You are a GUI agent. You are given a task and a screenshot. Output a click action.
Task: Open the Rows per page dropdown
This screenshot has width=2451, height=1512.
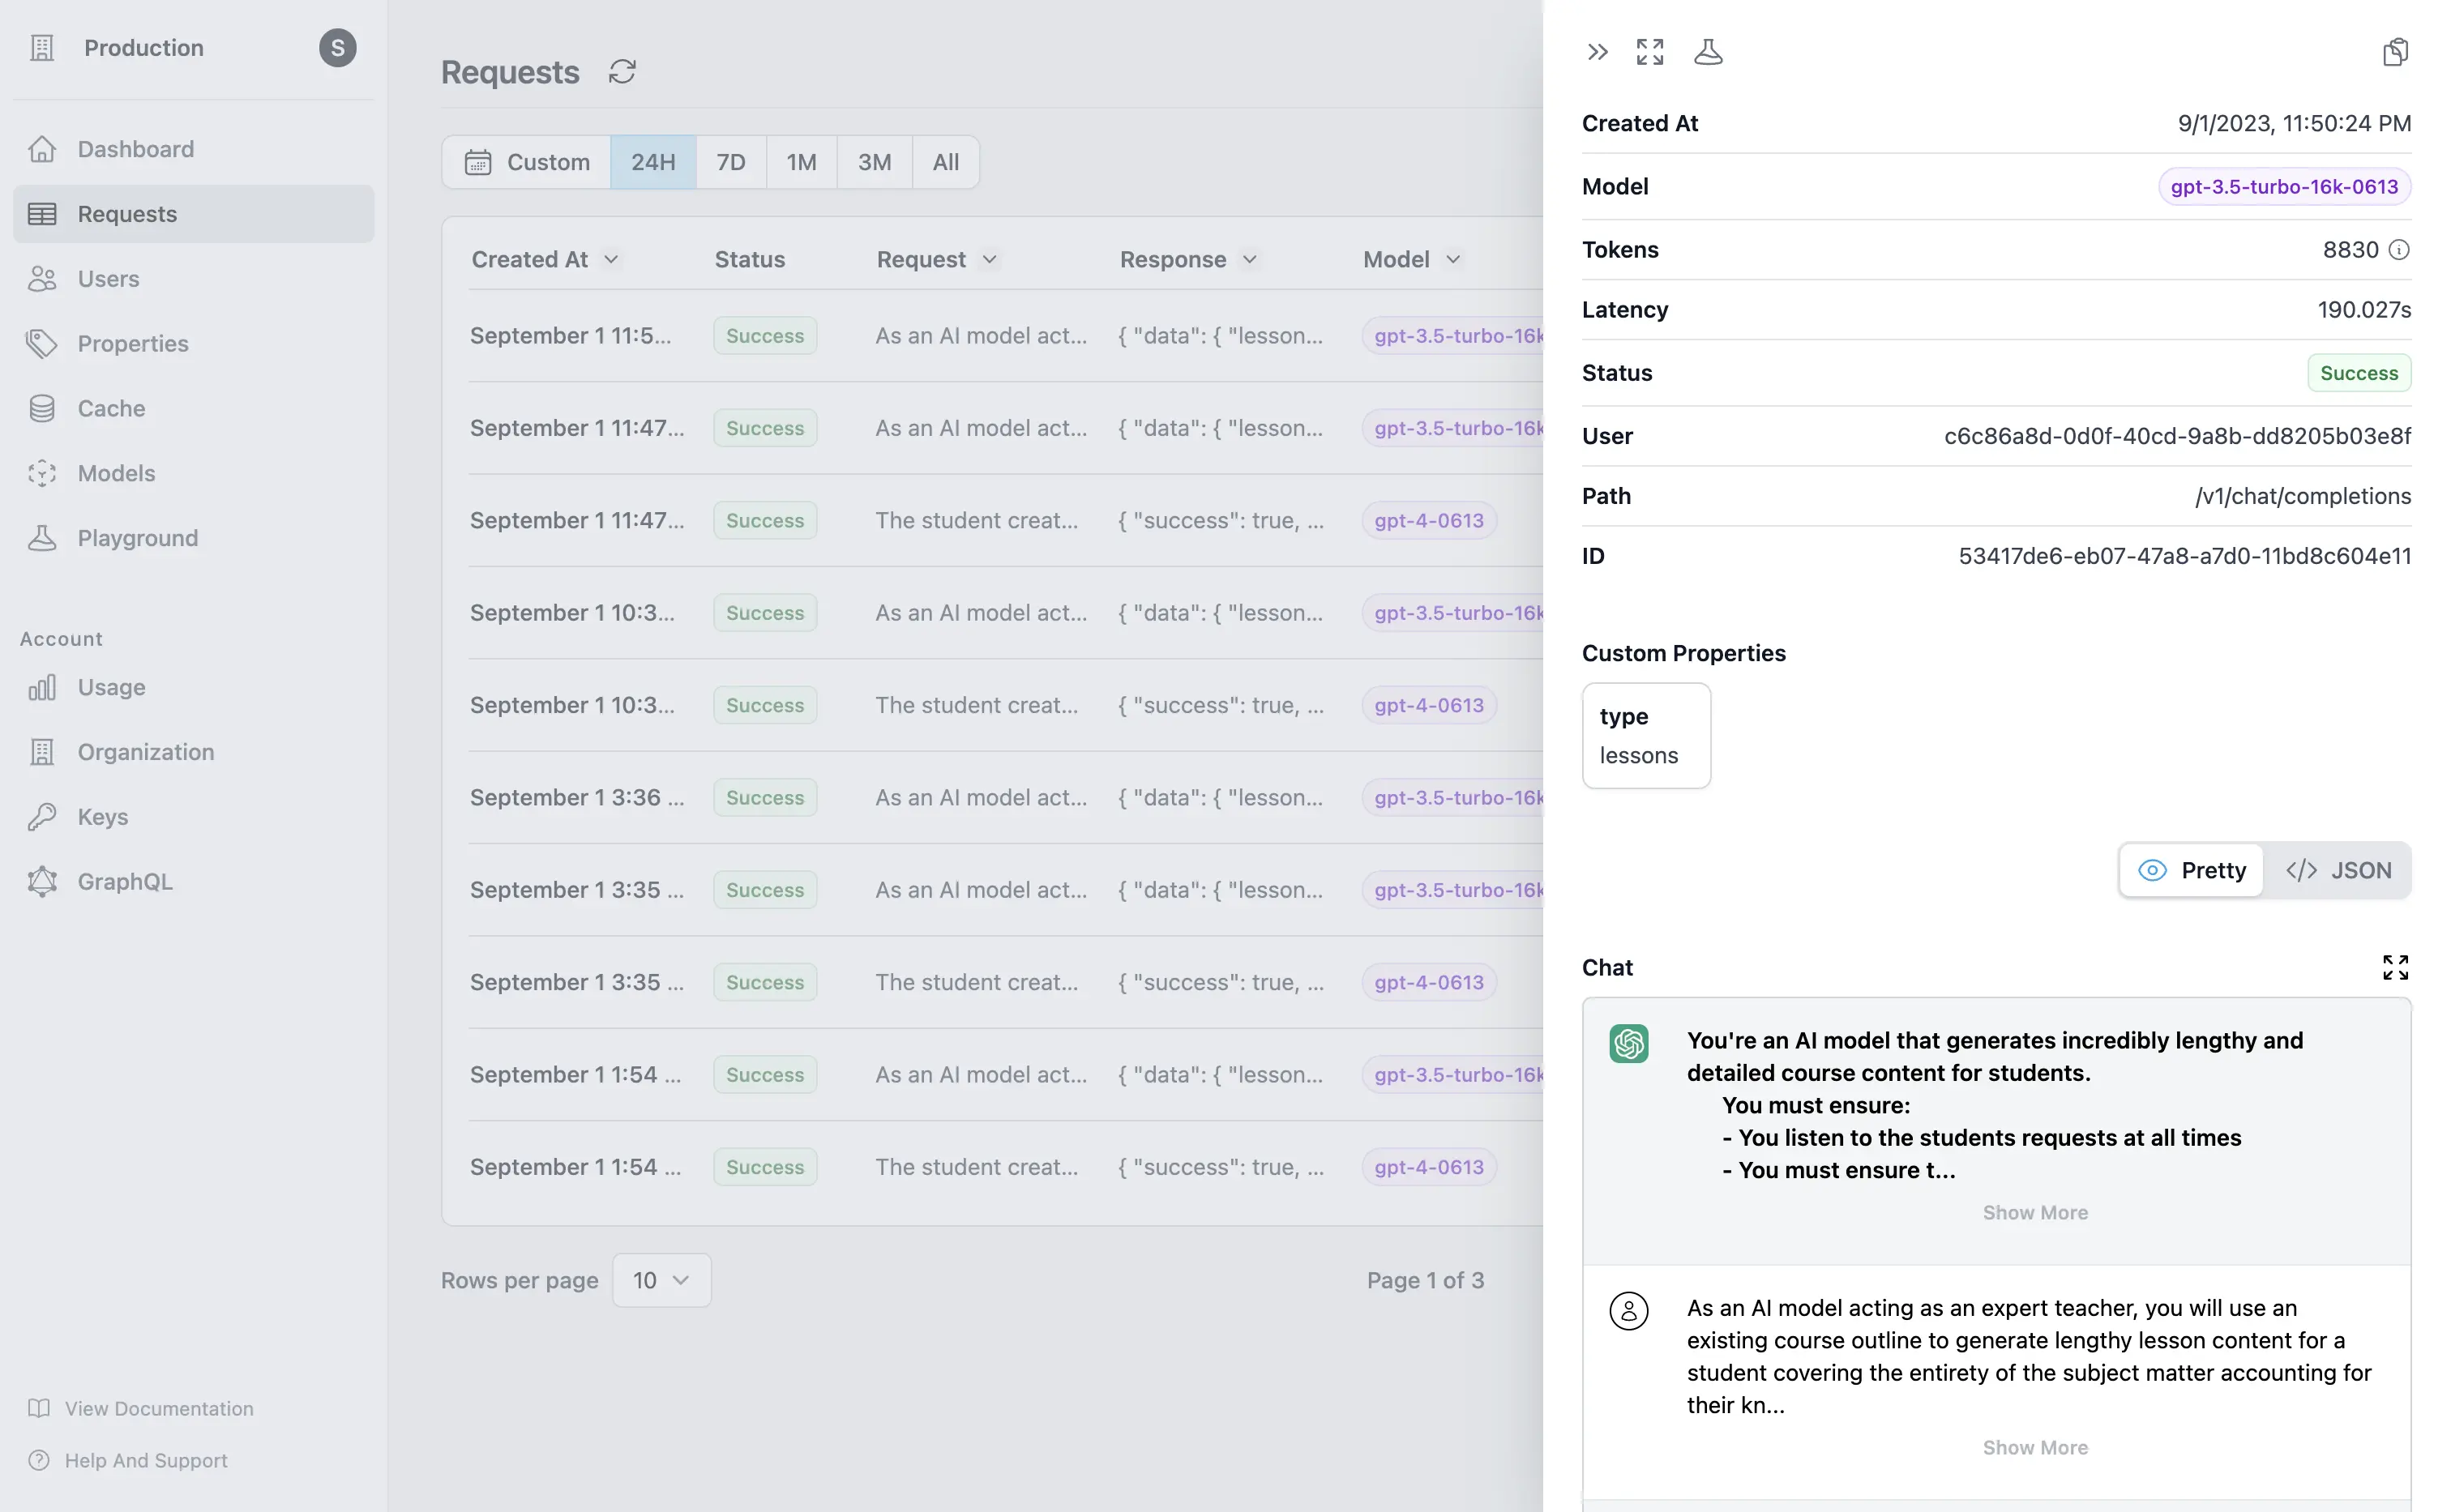pos(660,1280)
